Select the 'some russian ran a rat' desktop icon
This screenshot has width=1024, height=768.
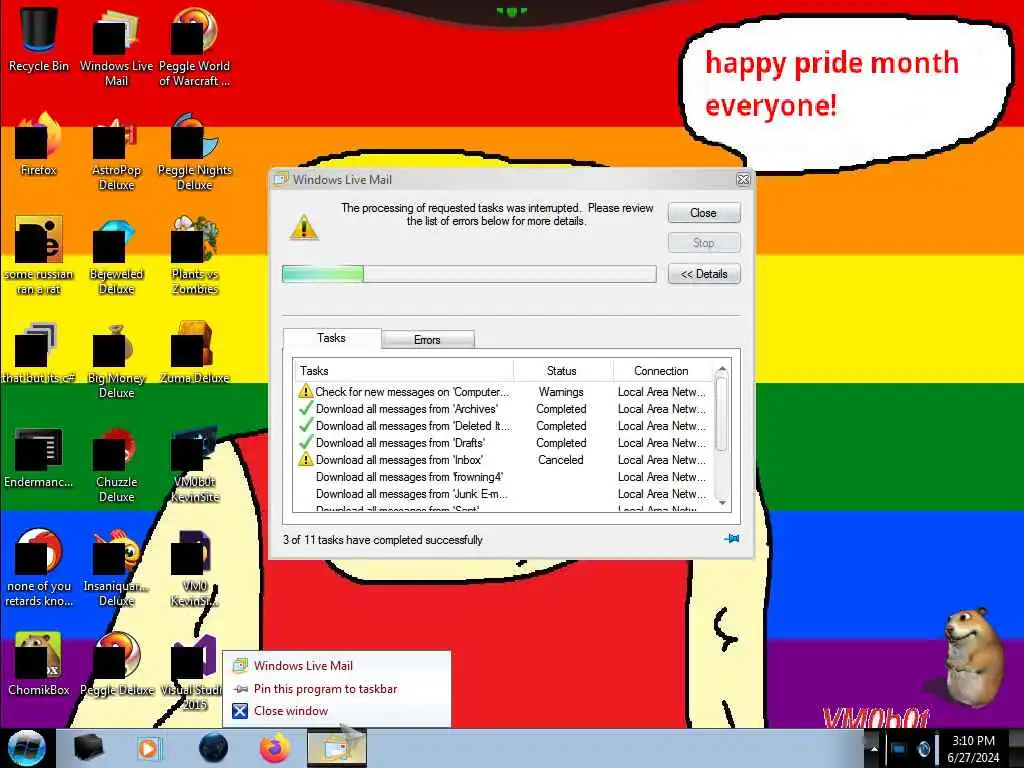[39, 255]
